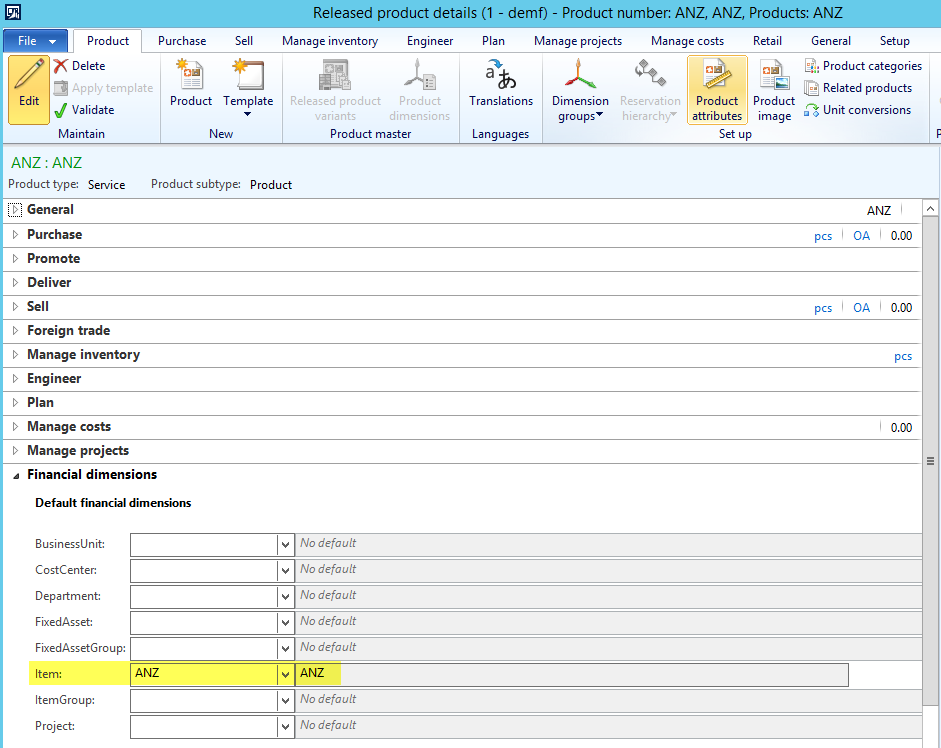Open the File menu
Viewport: 941px width, 748px height.
click(36, 41)
